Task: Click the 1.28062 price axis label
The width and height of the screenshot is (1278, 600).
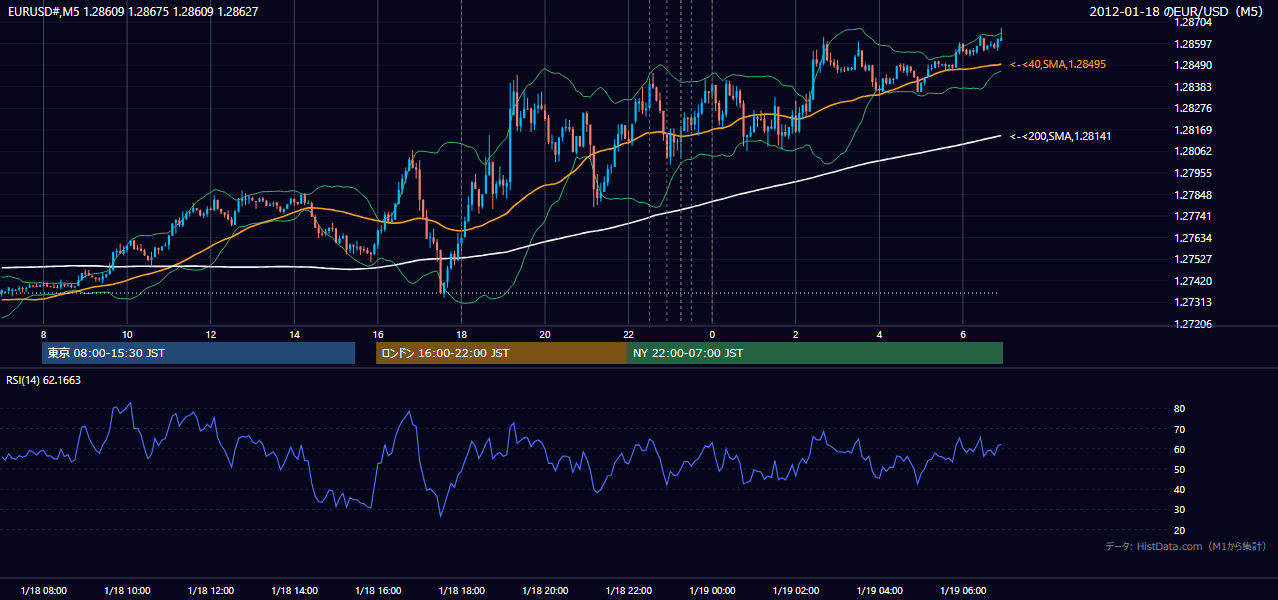Action: 1193,151
